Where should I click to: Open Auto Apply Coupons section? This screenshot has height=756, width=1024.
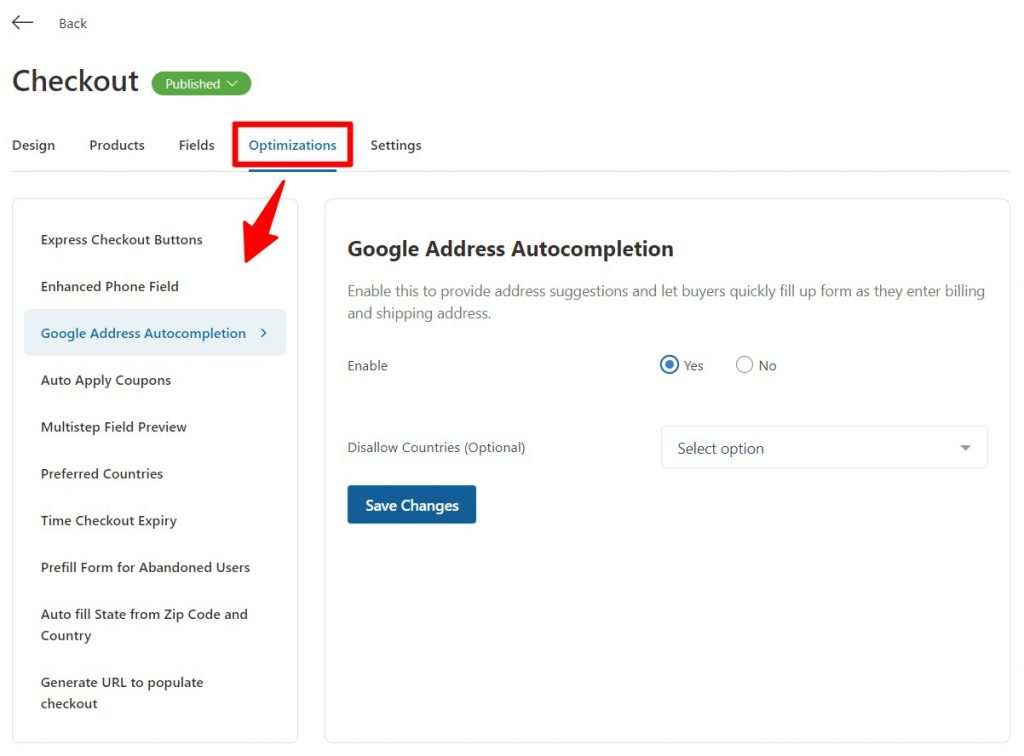(106, 380)
